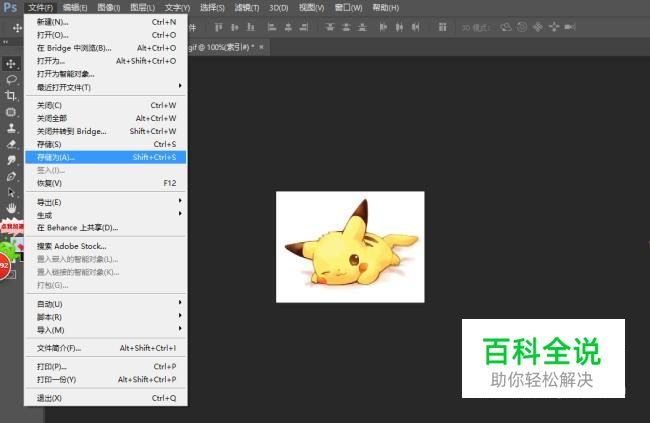
Task: Click 3D roll mode icon
Action: 522,27
